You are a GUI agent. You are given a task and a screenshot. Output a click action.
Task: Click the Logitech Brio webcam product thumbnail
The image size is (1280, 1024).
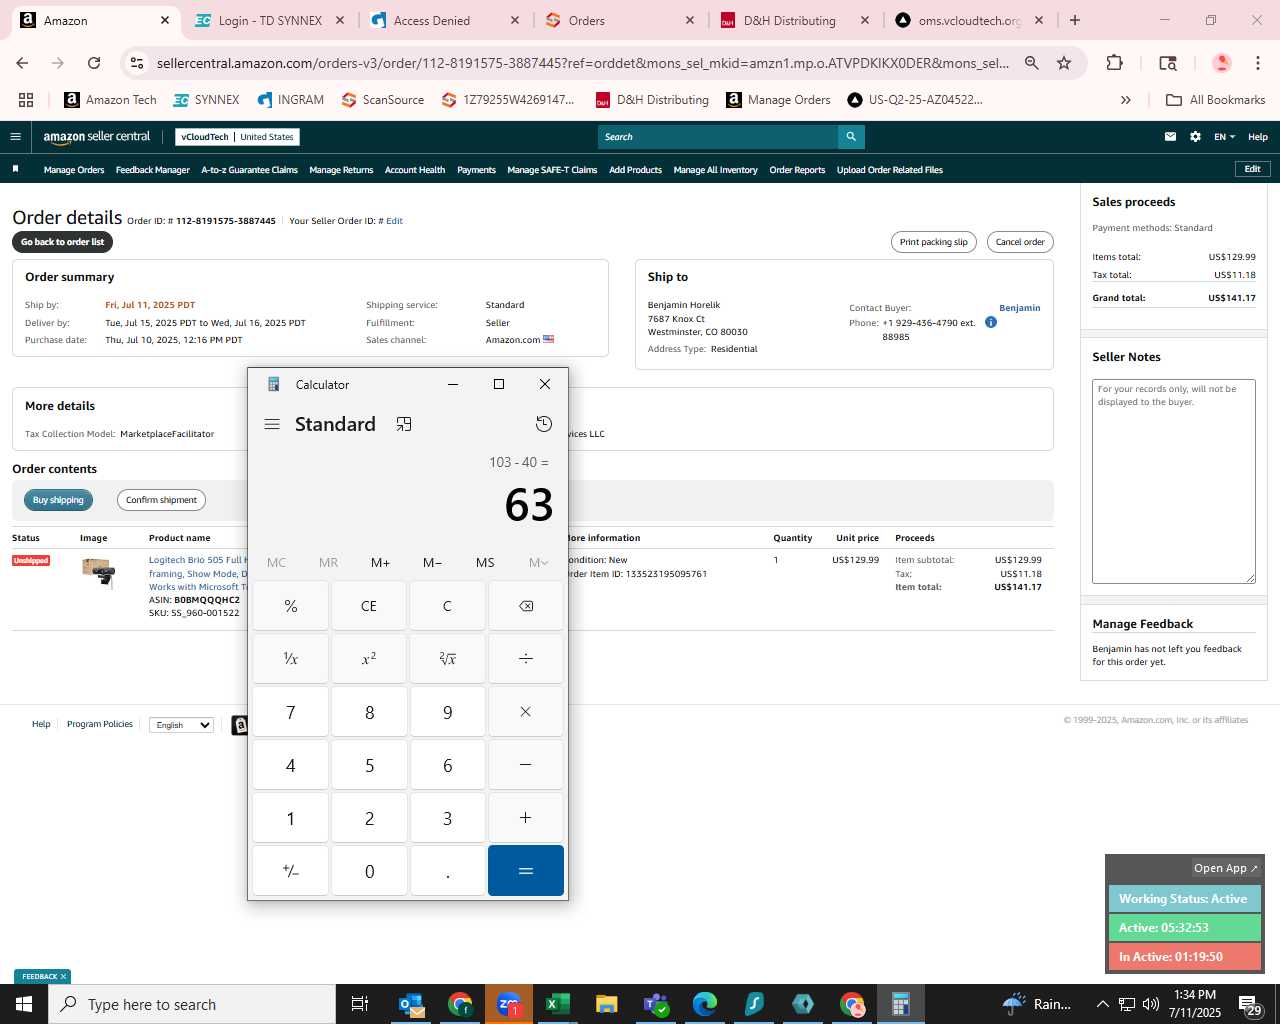click(x=98, y=573)
